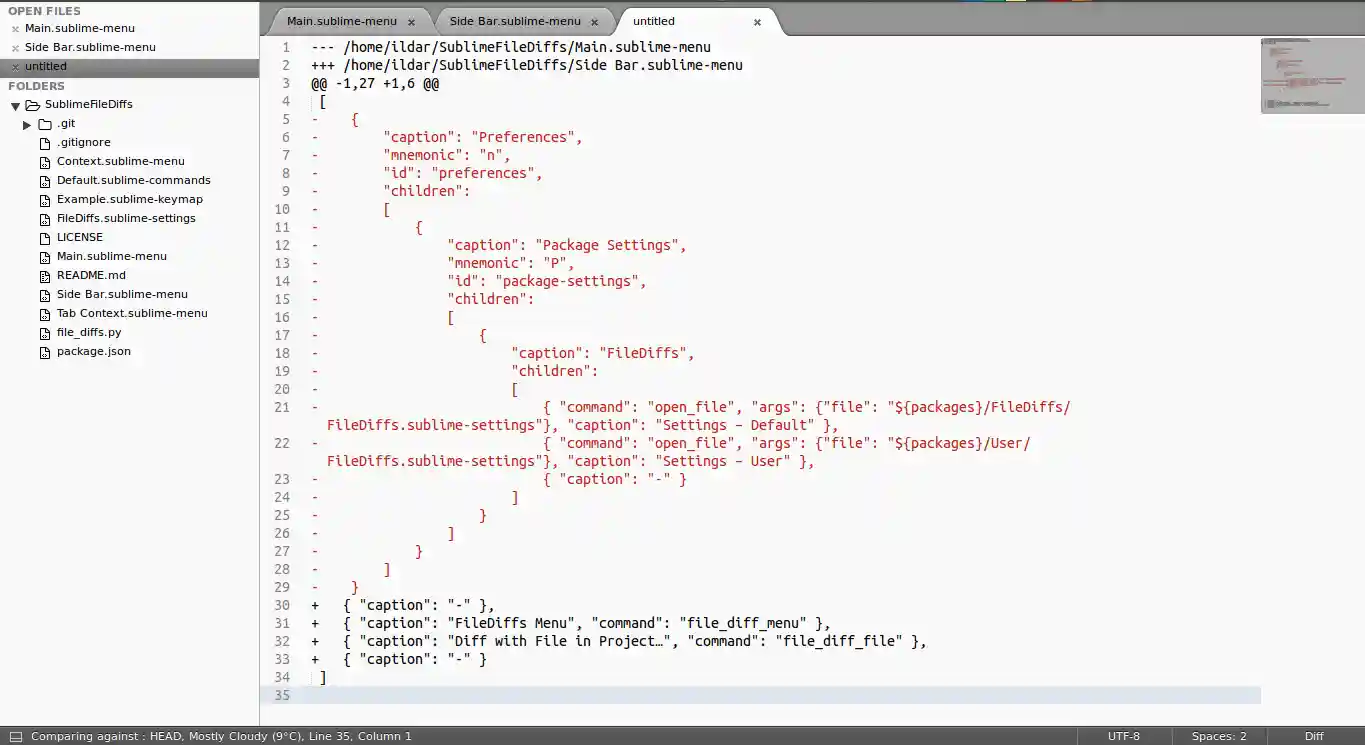This screenshot has width=1365, height=745.
Task: Open the Spaces: 2 indentation menu
Action: coord(1219,736)
